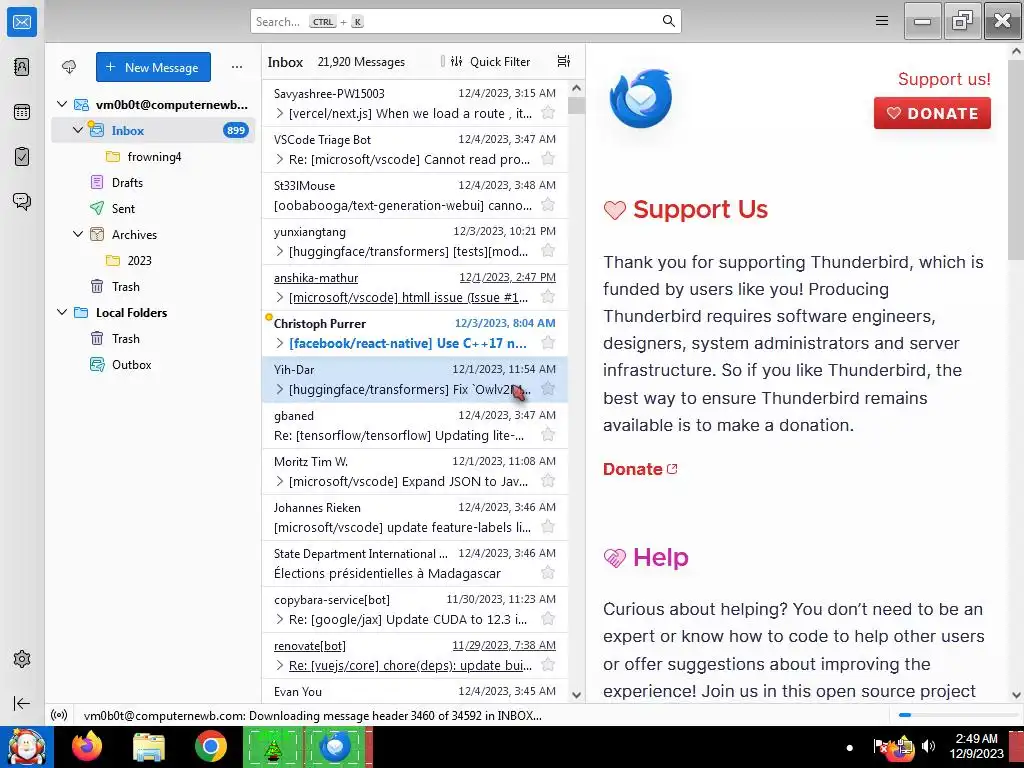Compose with the New Message button
The image size is (1024, 768).
pyautogui.click(x=153, y=67)
